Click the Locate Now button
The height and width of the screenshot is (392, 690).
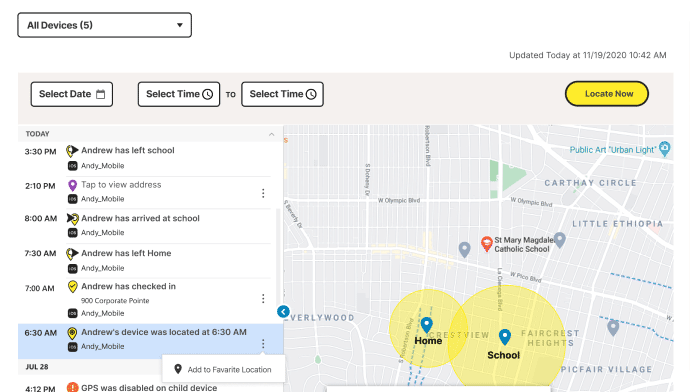[x=606, y=94]
